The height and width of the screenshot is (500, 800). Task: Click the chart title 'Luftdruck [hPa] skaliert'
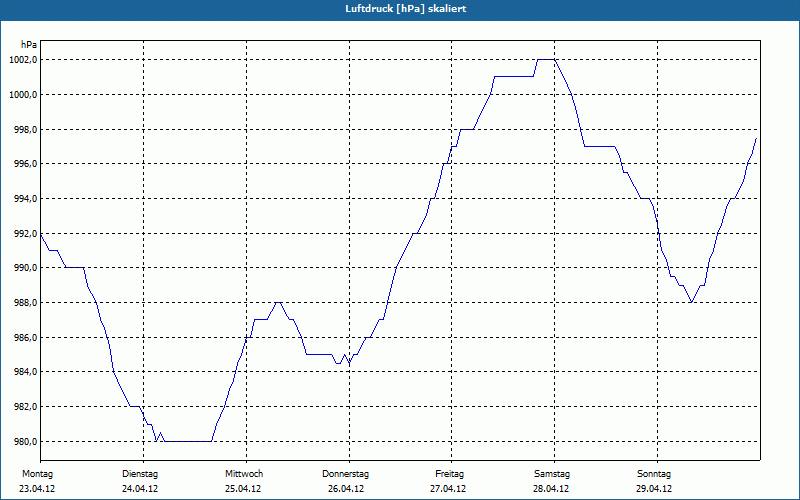point(406,9)
